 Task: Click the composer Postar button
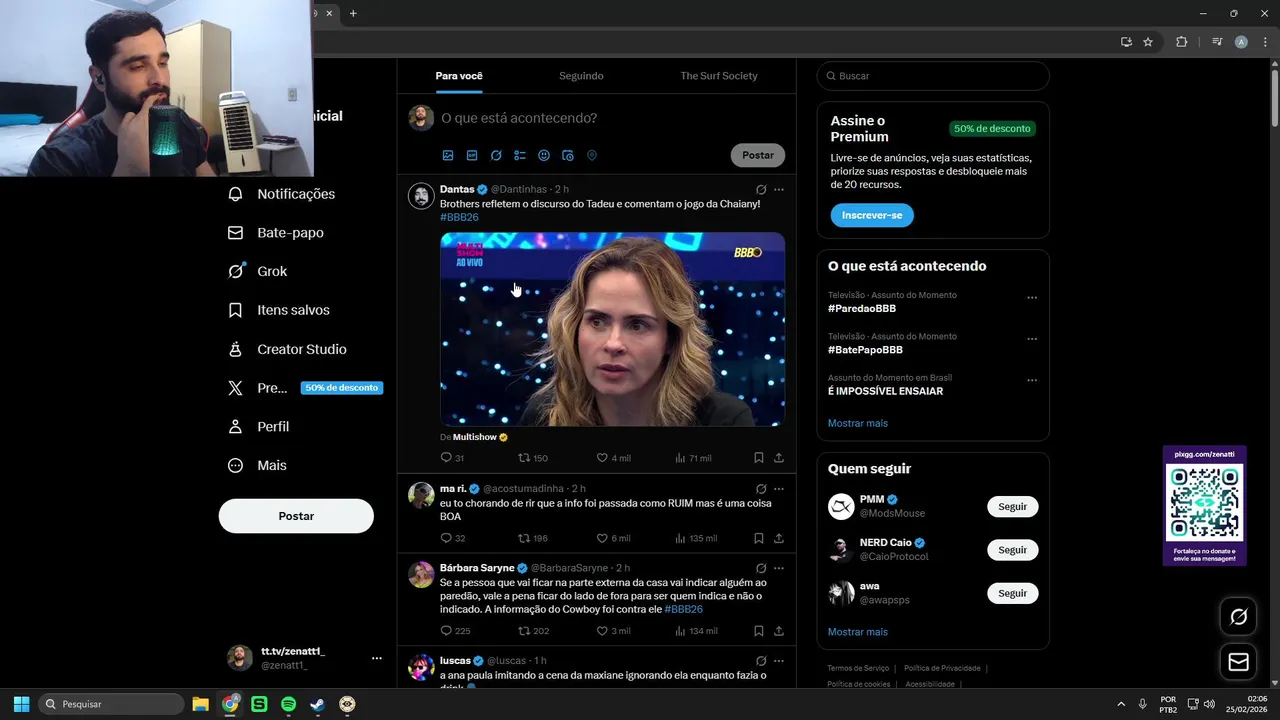pos(758,155)
